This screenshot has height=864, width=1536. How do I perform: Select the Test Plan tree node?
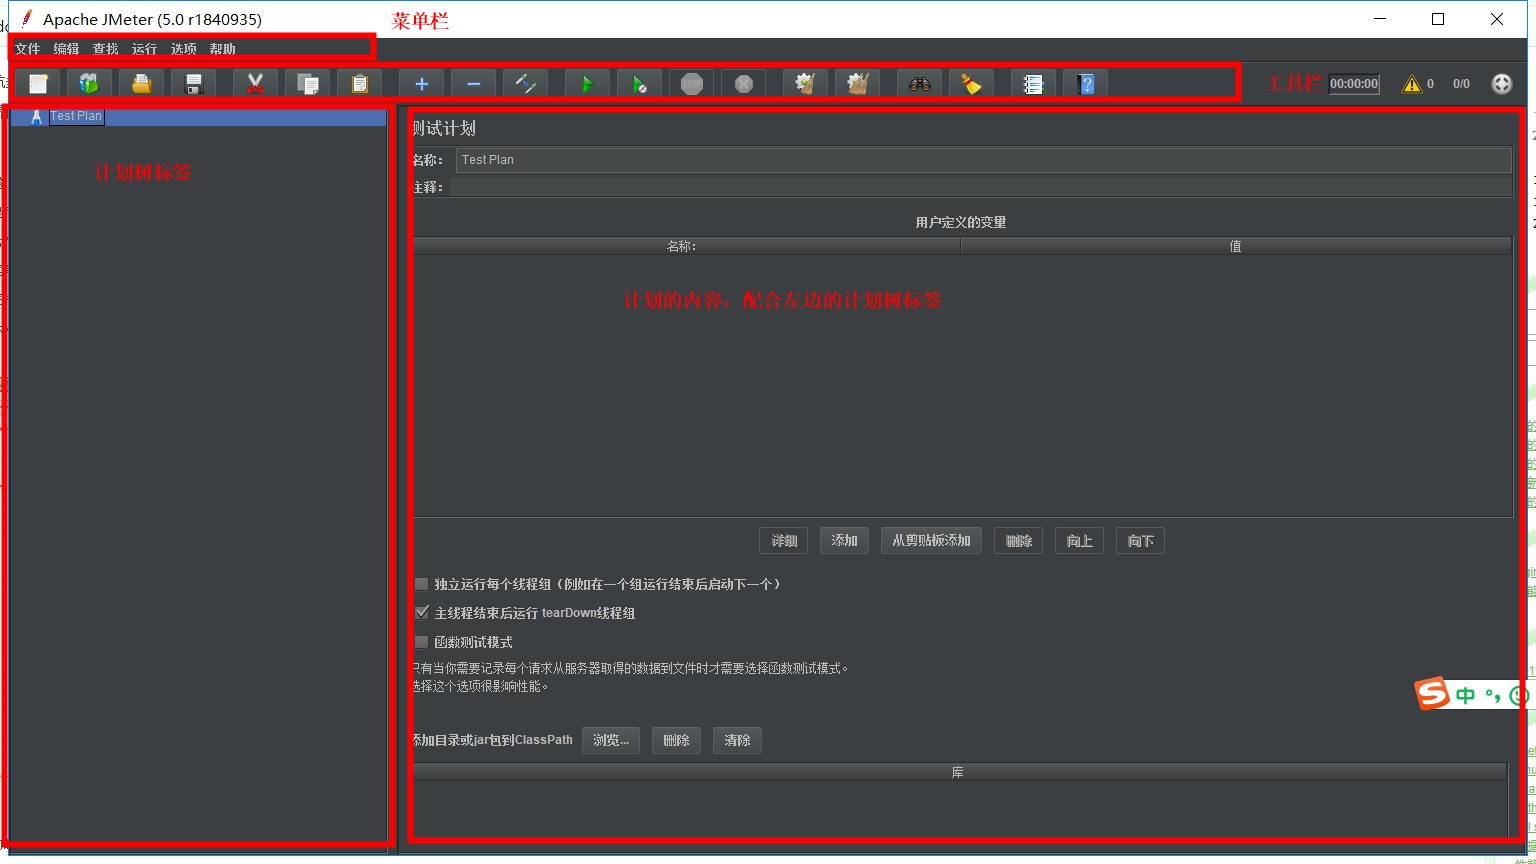(76, 116)
